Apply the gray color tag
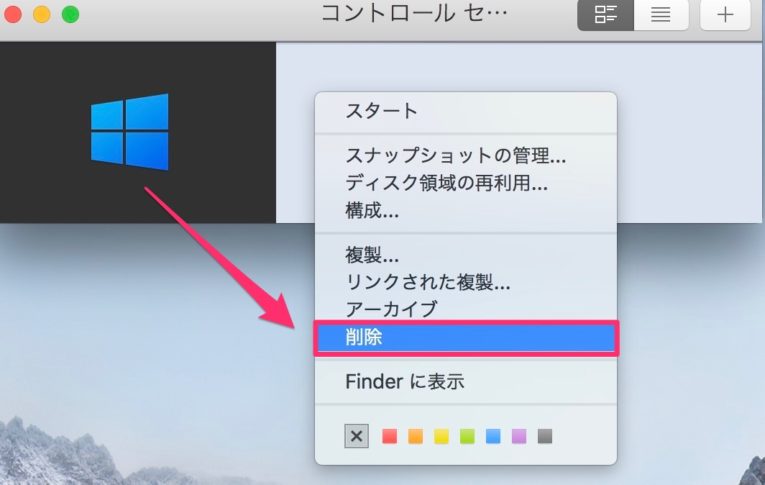The image size is (765, 485). coord(544,436)
